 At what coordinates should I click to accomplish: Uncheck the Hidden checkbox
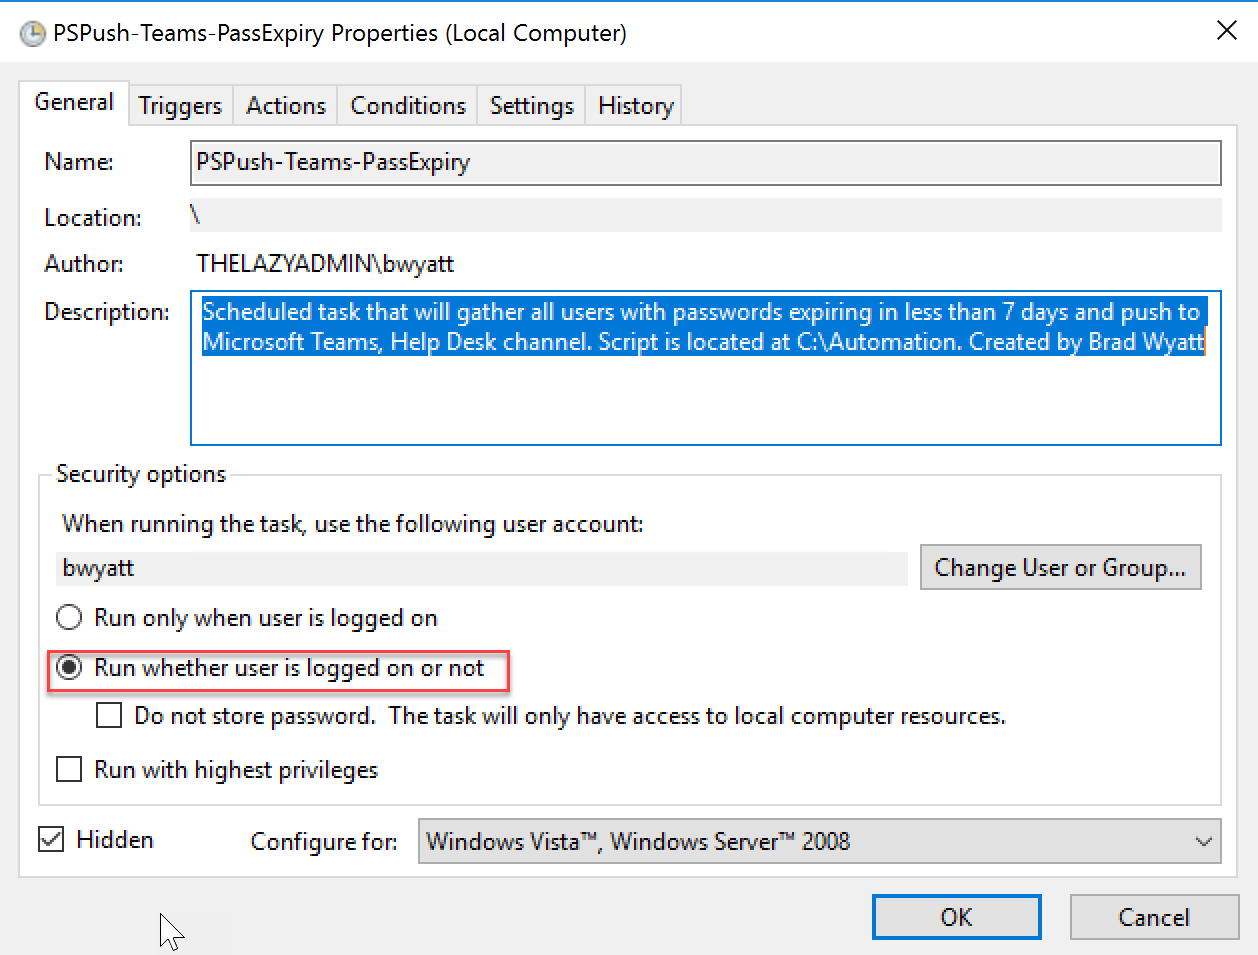pos(51,839)
